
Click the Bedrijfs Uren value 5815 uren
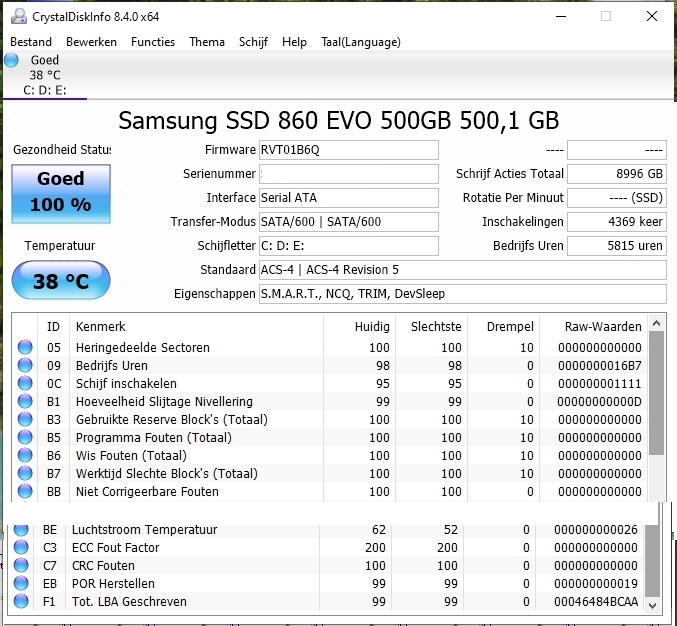tap(617, 246)
